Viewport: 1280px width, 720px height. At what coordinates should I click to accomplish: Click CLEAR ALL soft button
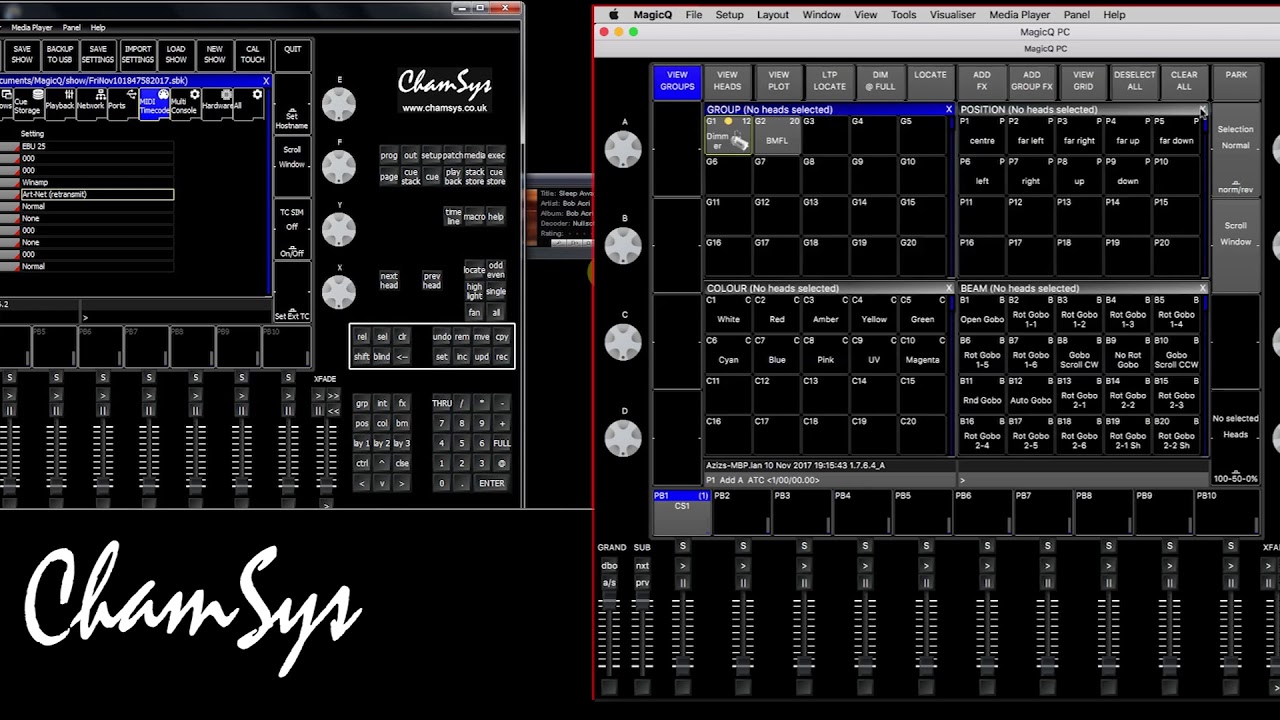coord(1184,81)
